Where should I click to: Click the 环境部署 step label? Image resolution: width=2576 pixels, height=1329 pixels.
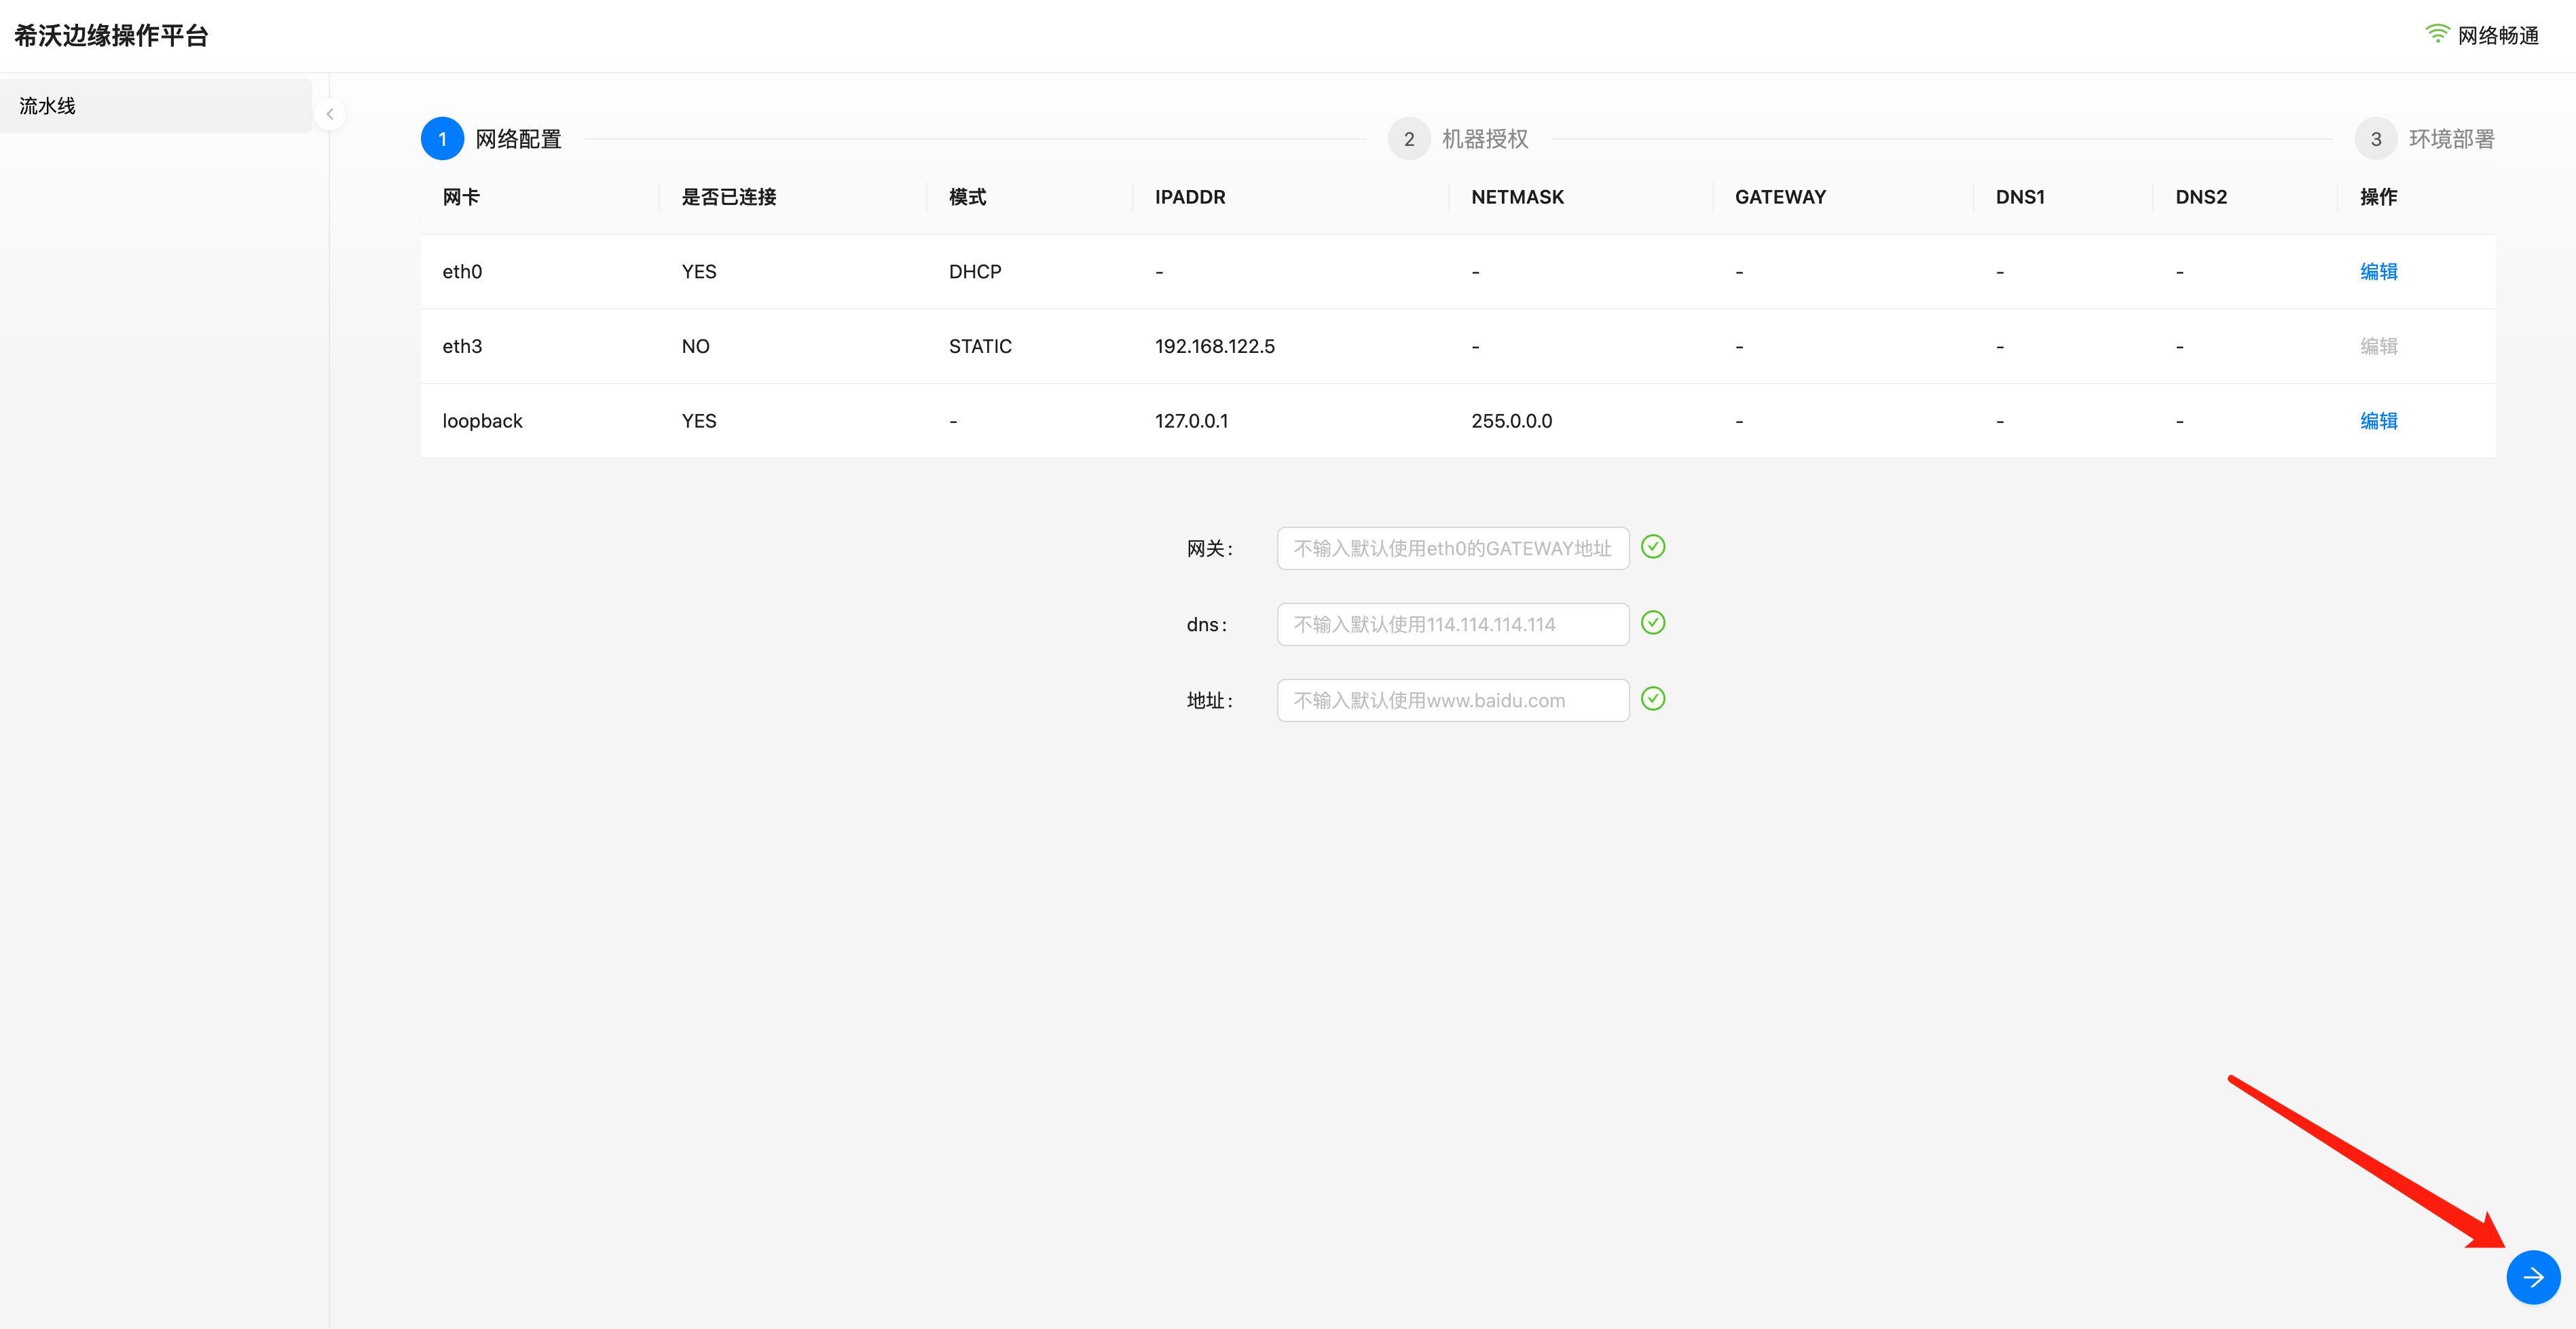2451,139
